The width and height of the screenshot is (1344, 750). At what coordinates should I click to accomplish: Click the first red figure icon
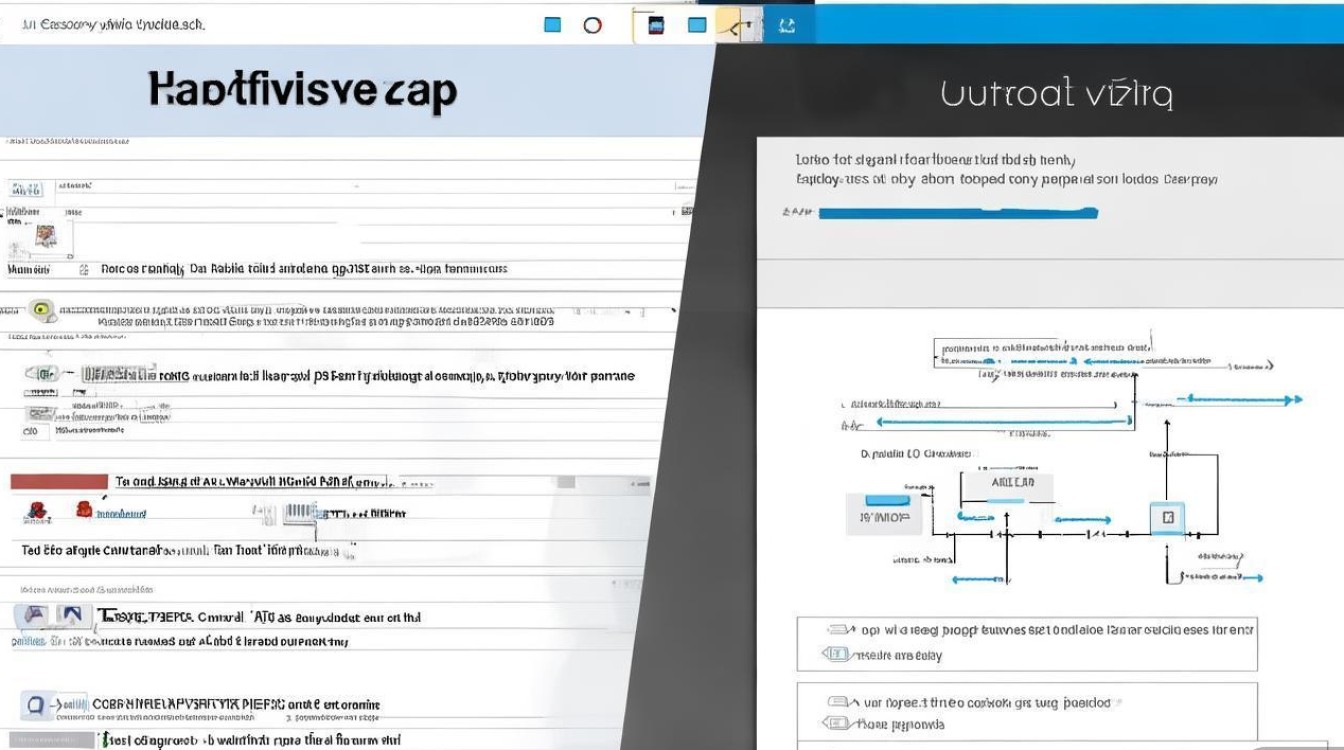[38, 512]
